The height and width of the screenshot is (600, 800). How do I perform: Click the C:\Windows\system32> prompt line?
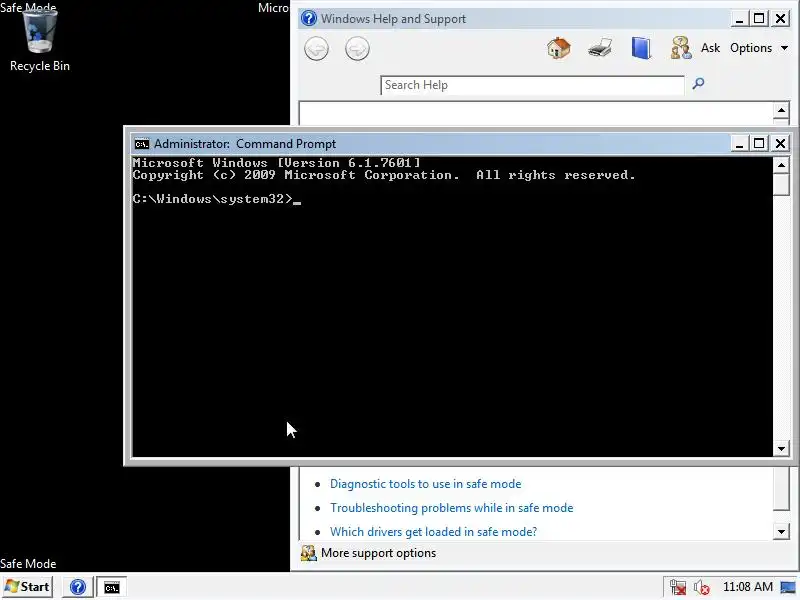[217, 199]
